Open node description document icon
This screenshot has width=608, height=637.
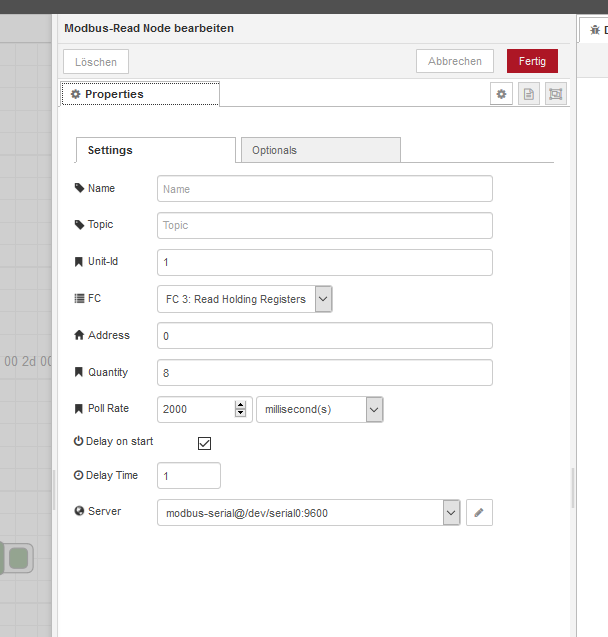[528, 94]
